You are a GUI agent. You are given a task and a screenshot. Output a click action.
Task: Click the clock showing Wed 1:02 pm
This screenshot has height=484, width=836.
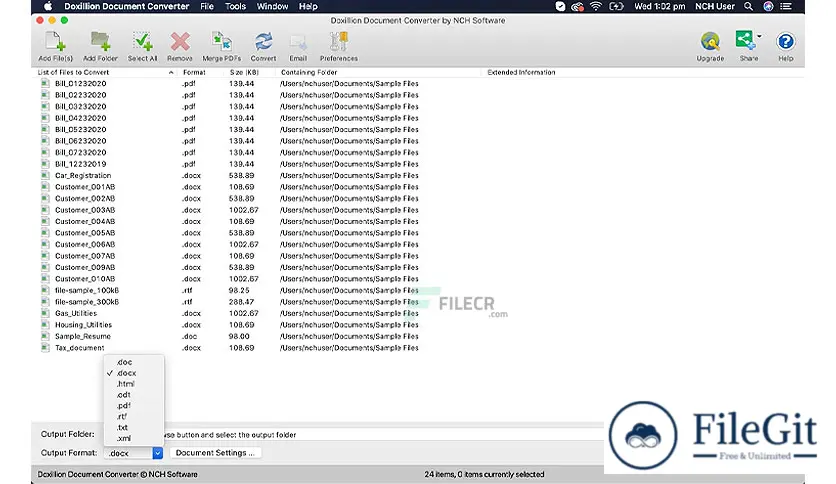tap(660, 6)
